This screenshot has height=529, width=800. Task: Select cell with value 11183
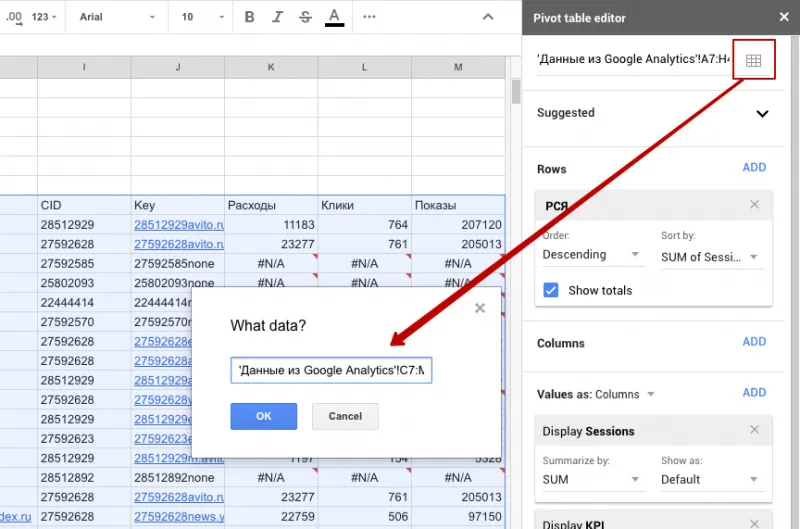271,224
